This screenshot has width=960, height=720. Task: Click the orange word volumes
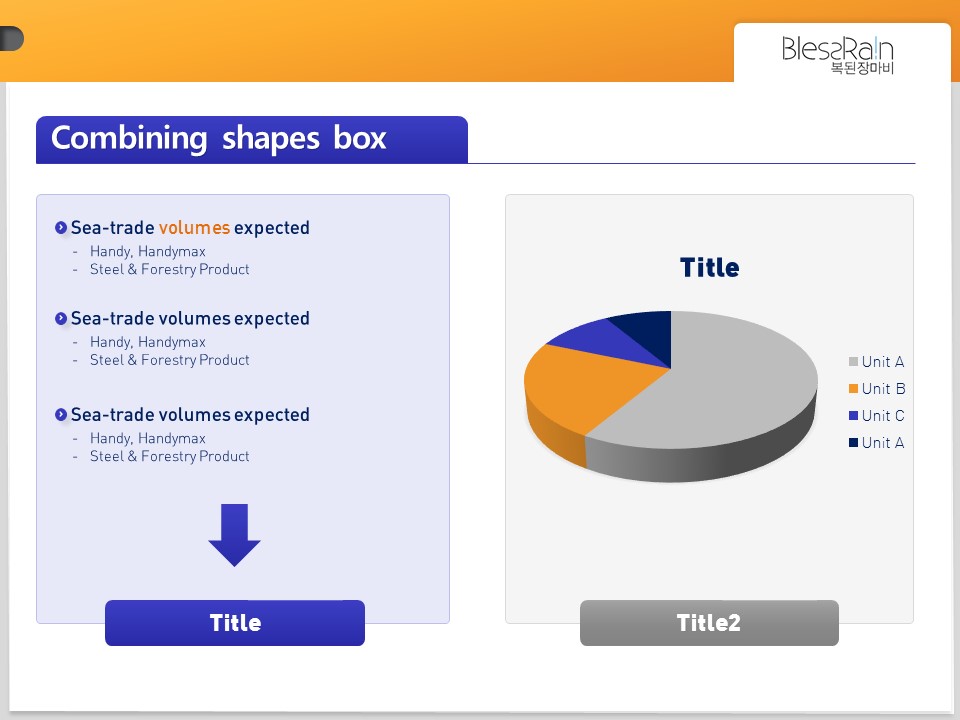[x=194, y=228]
